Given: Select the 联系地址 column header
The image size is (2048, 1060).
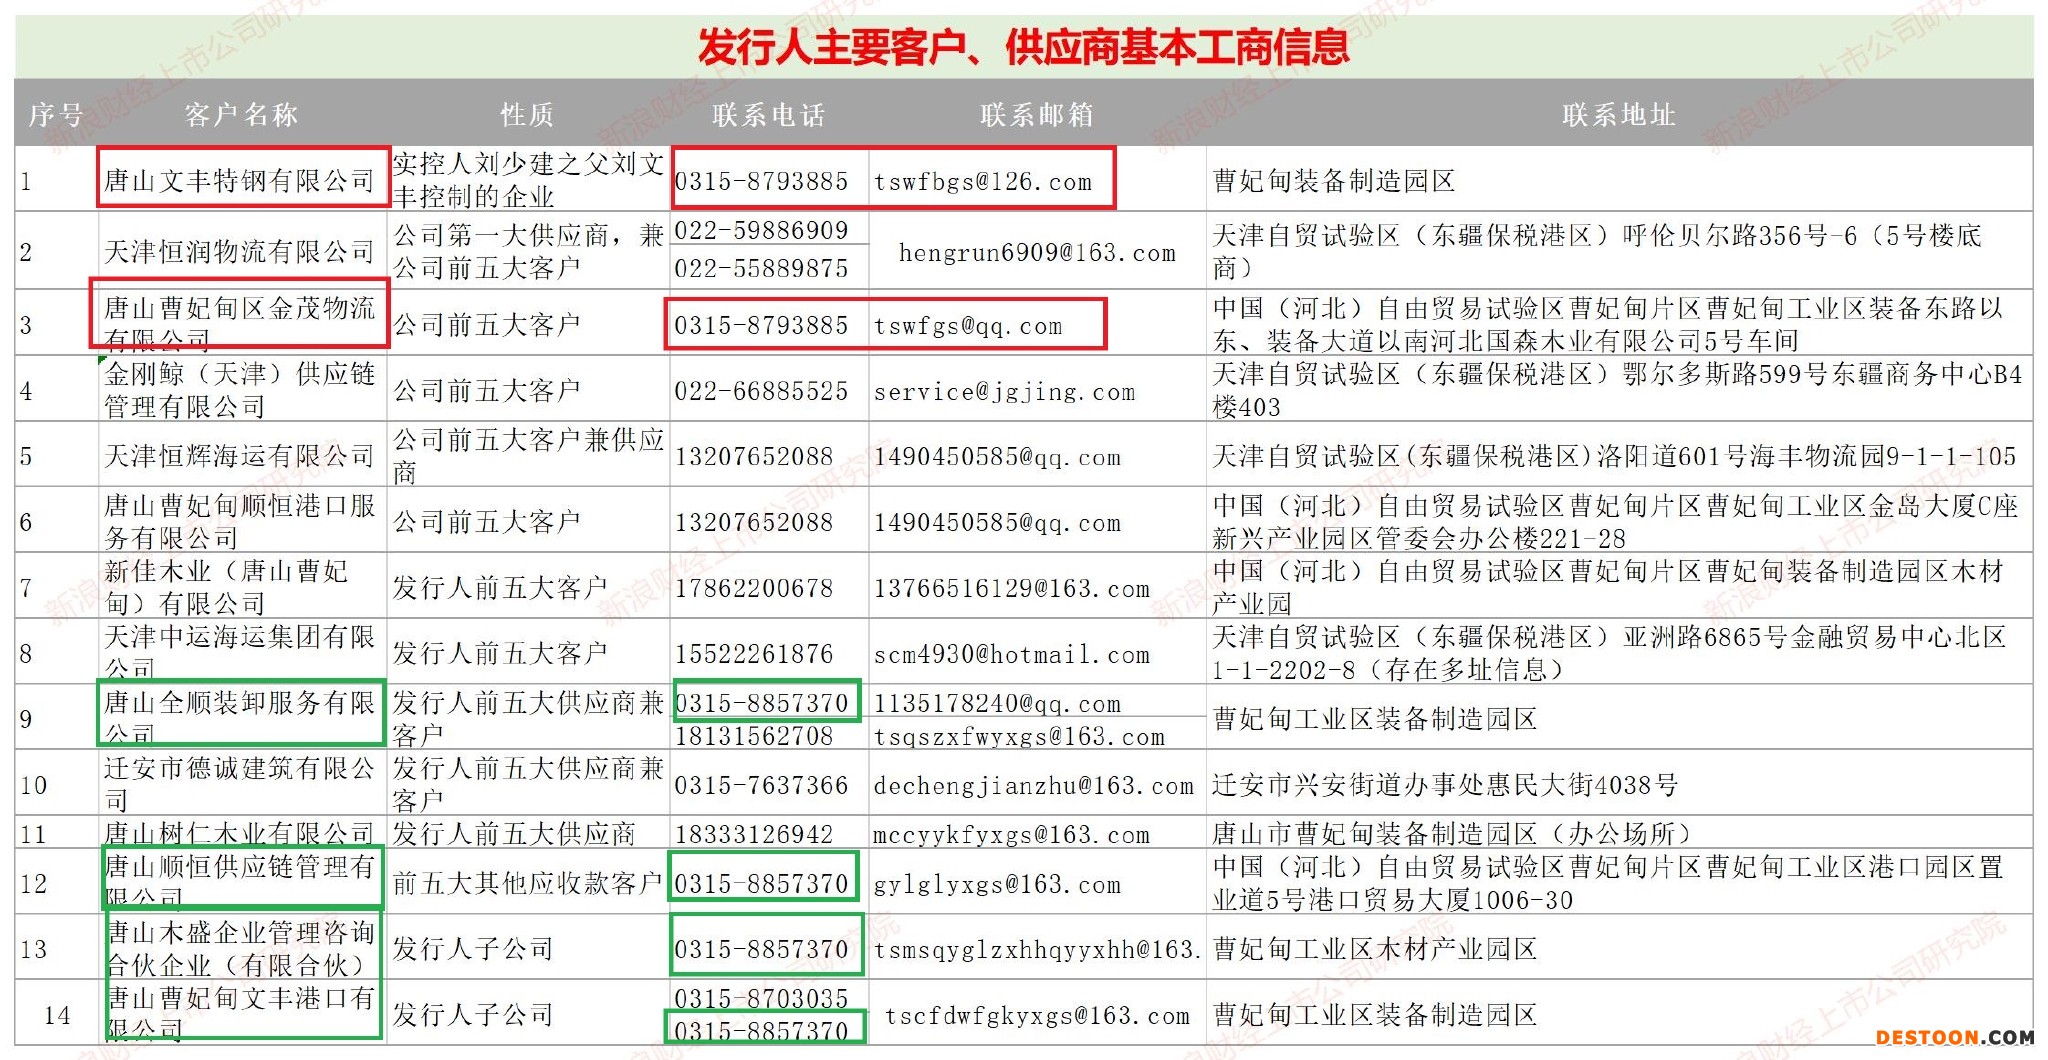Looking at the screenshot, I should pos(1618,115).
